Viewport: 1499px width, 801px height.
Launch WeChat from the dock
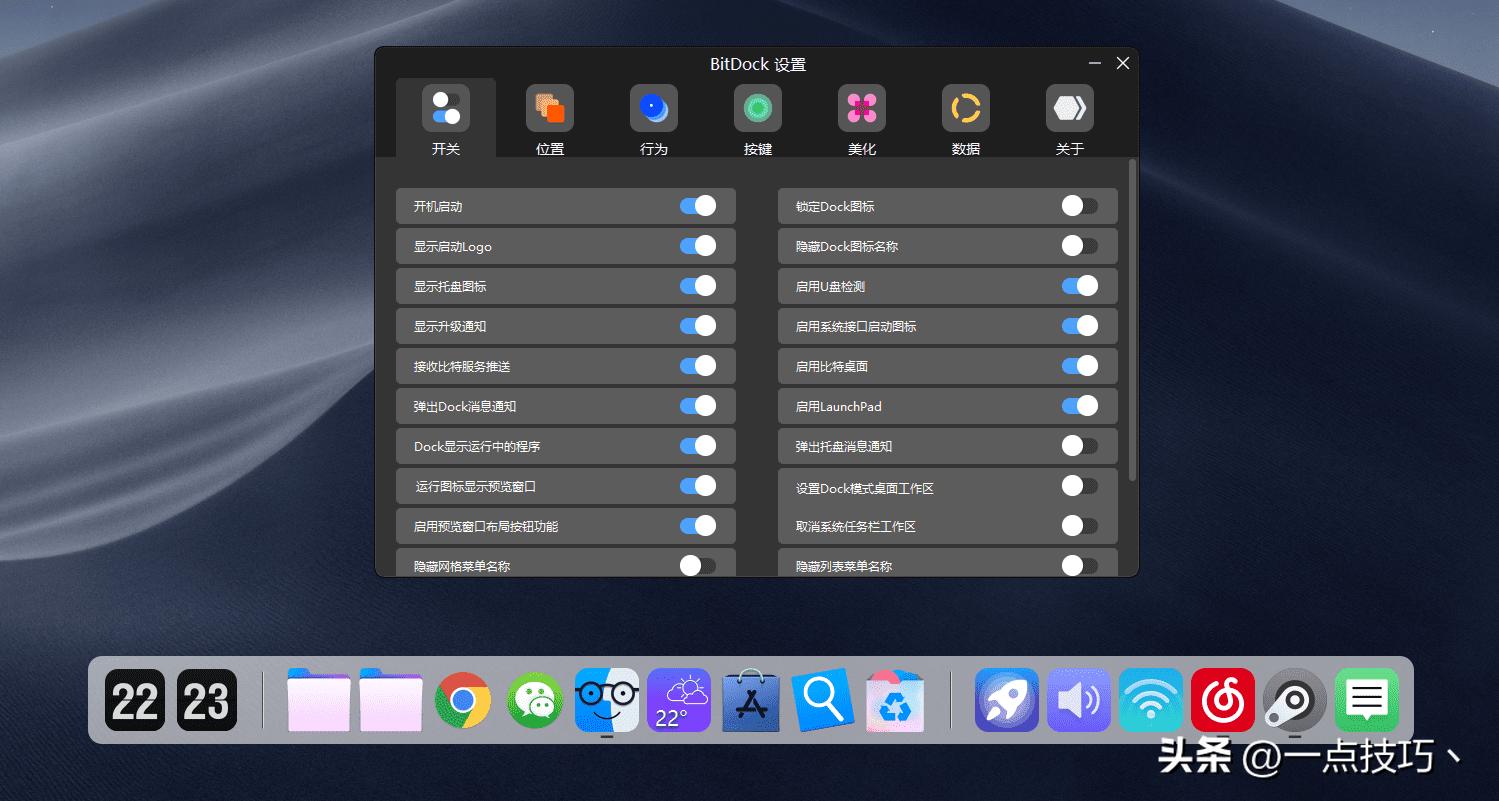534,700
